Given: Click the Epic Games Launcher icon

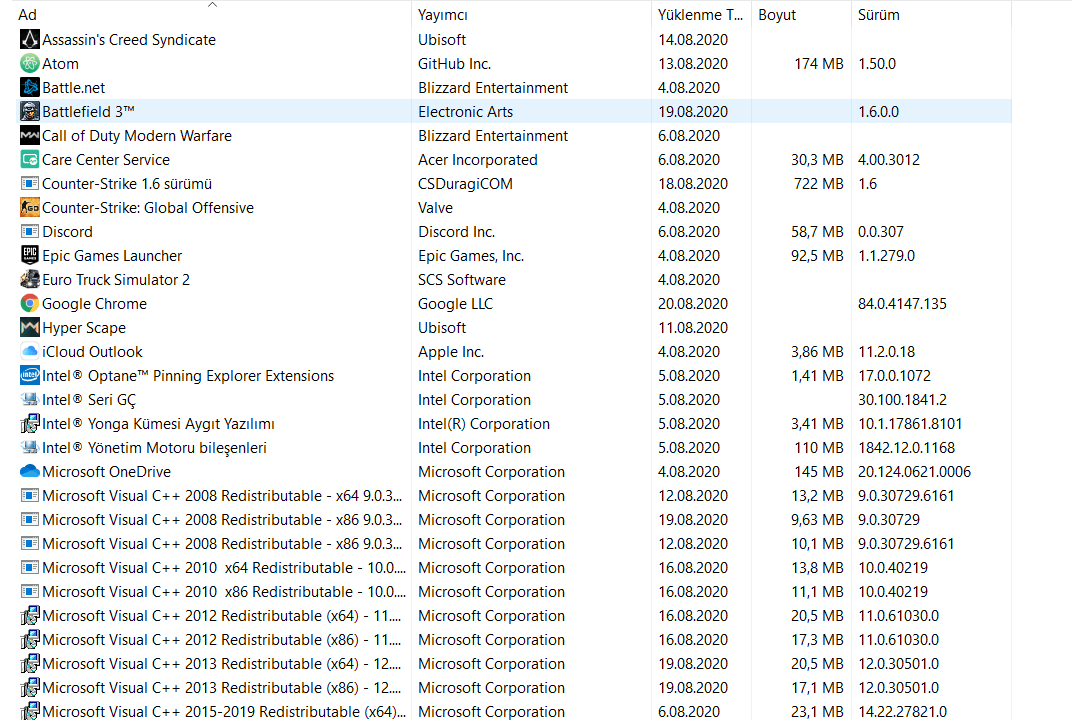Looking at the screenshot, I should coord(29,256).
